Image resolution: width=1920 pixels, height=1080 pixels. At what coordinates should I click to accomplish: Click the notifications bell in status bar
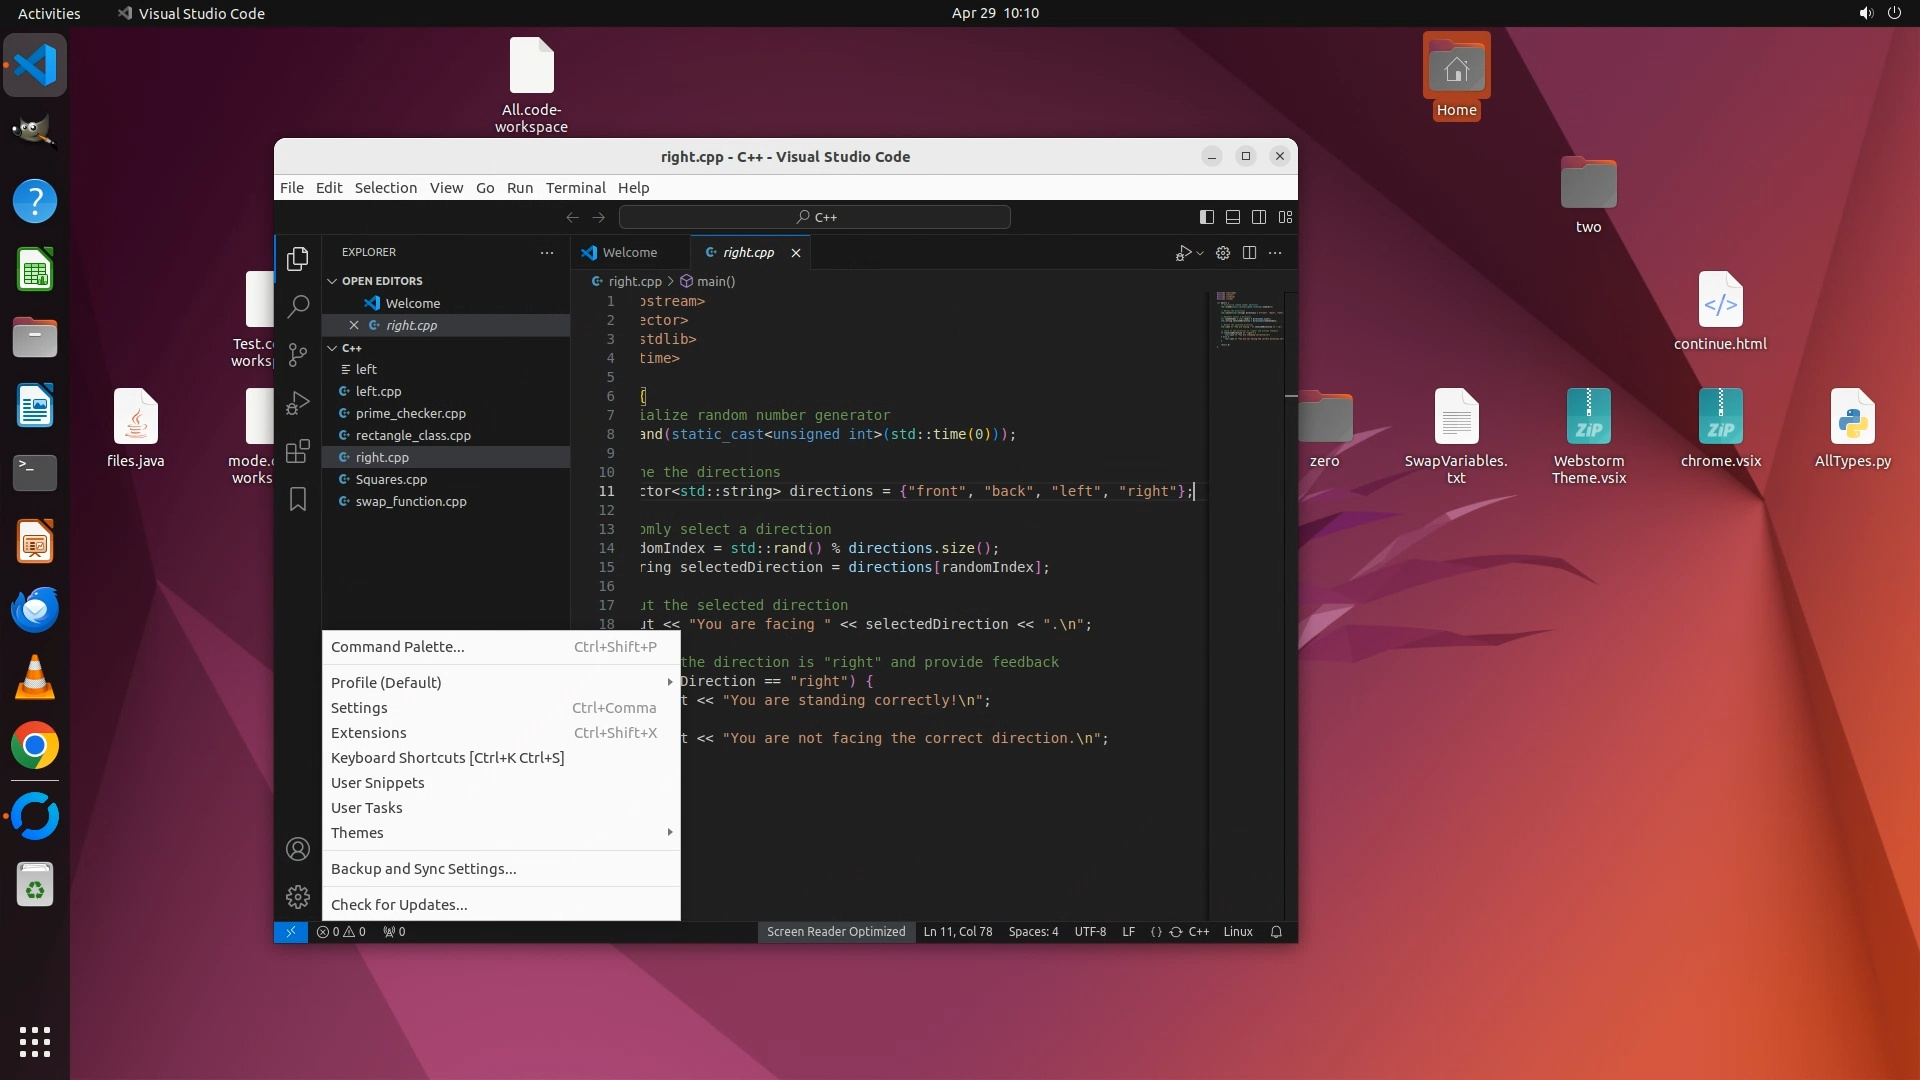click(x=1276, y=931)
